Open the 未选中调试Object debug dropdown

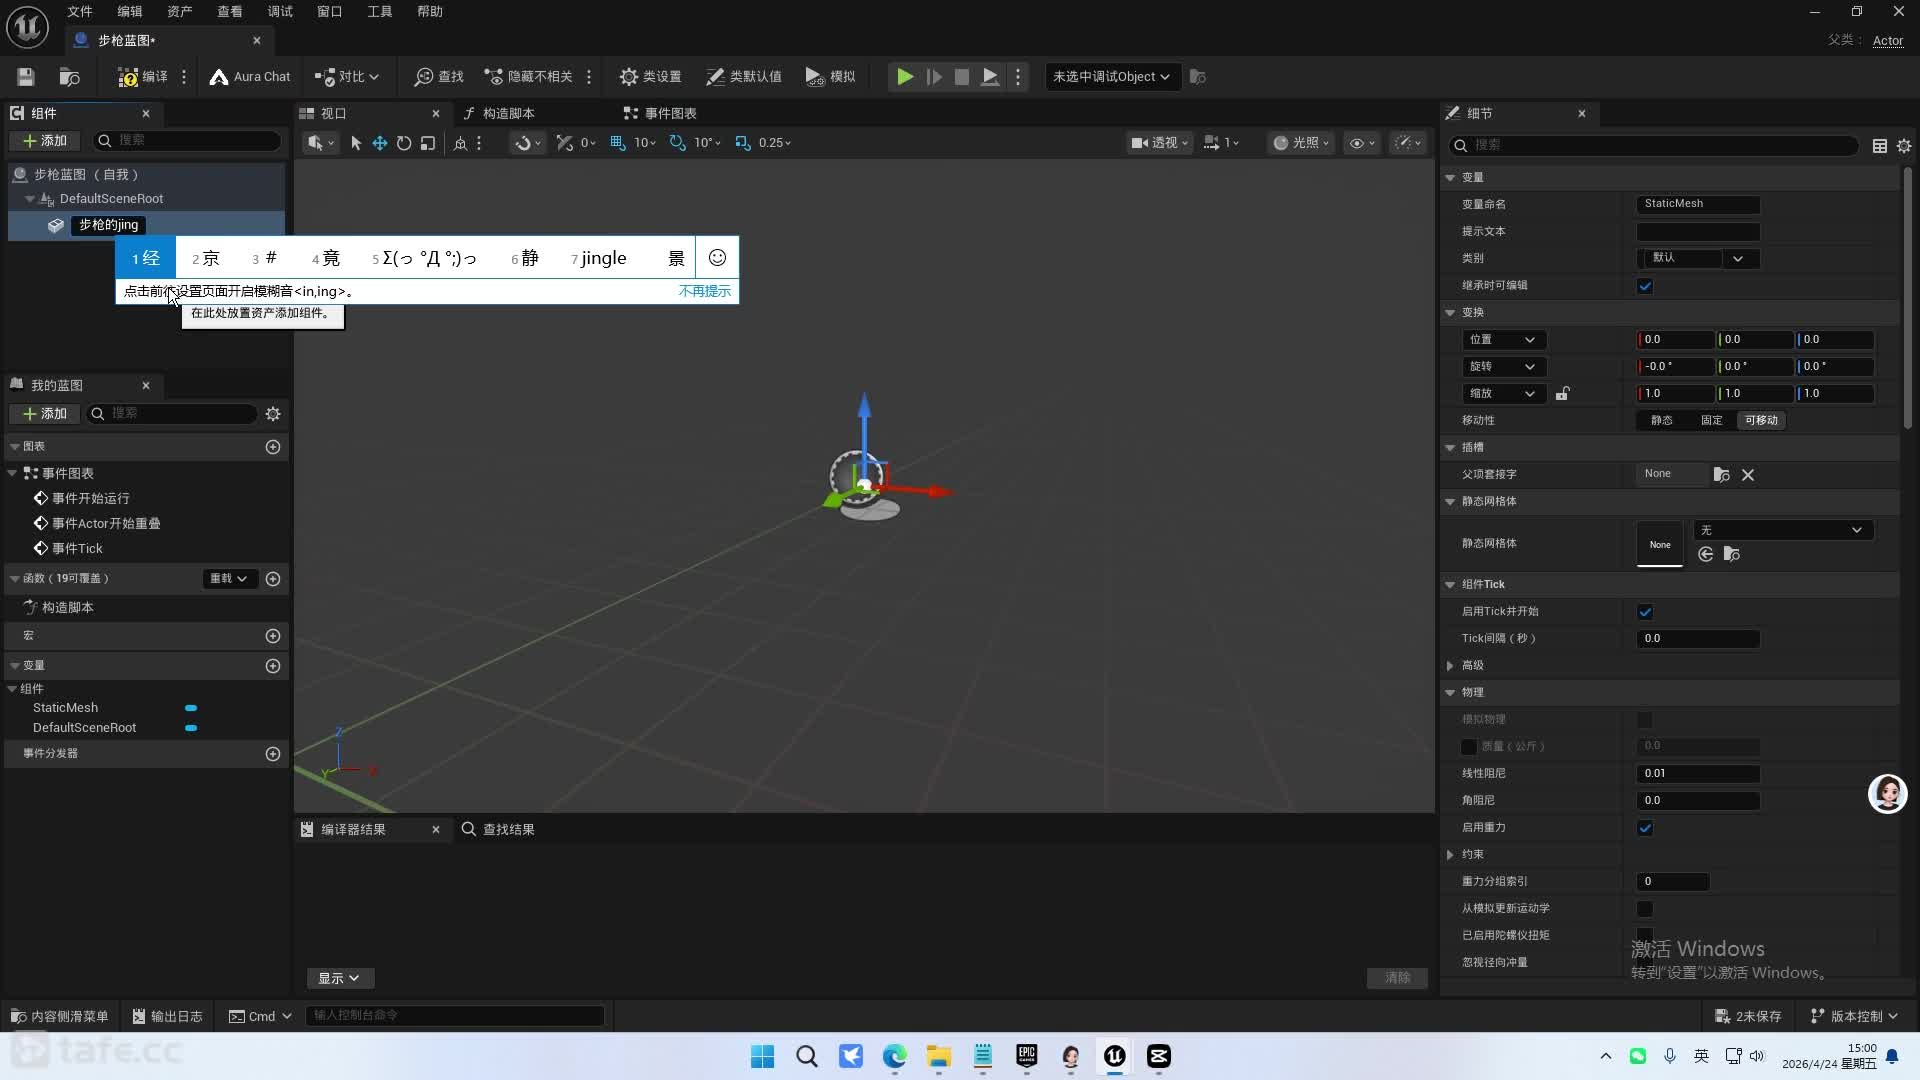tap(1112, 77)
